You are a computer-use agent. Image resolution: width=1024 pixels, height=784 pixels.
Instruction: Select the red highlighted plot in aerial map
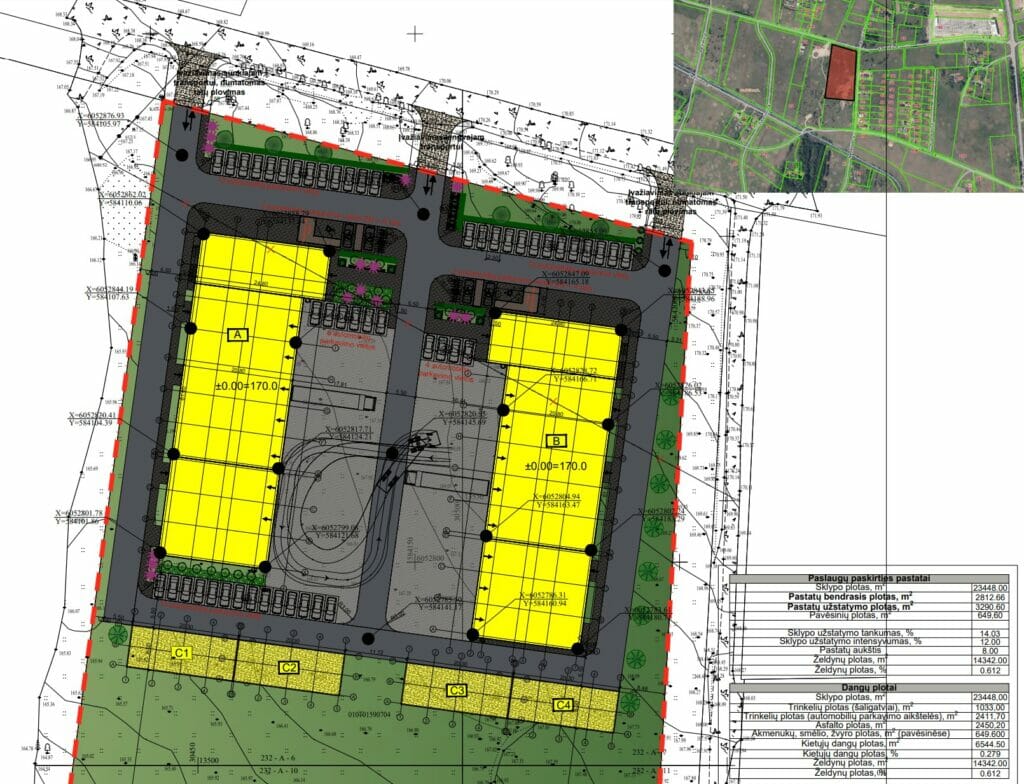(841, 74)
